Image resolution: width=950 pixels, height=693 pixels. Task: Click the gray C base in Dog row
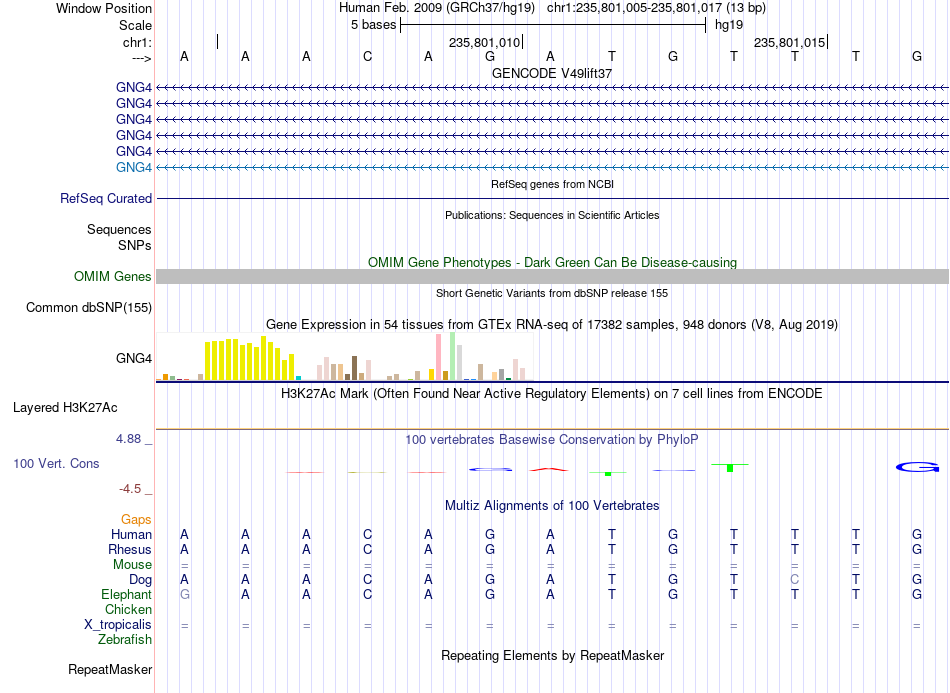tap(795, 579)
